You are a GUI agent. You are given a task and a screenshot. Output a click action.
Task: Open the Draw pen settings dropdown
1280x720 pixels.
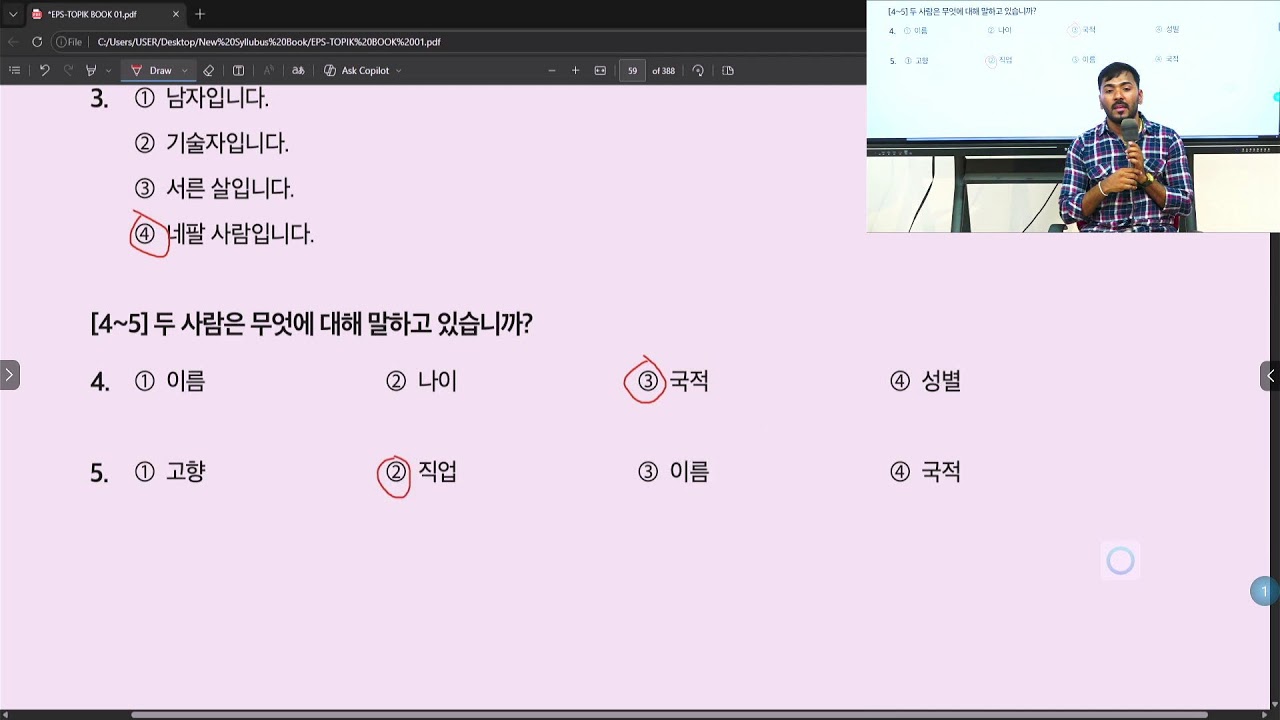coord(185,71)
